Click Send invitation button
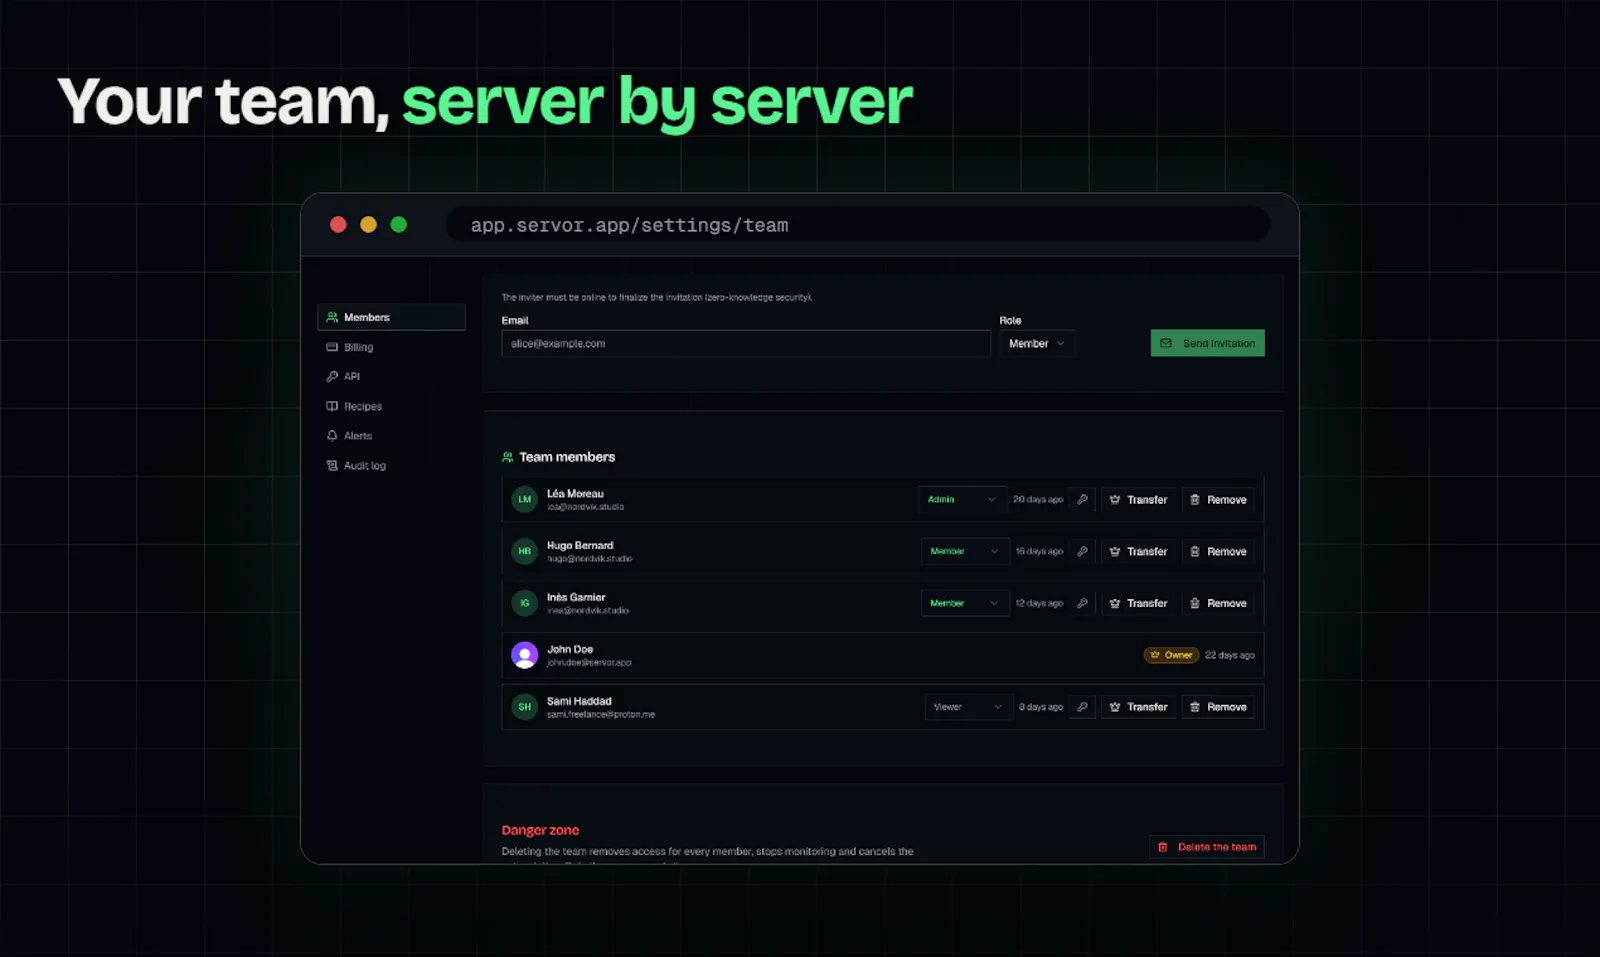1600x957 pixels. 1207,343
